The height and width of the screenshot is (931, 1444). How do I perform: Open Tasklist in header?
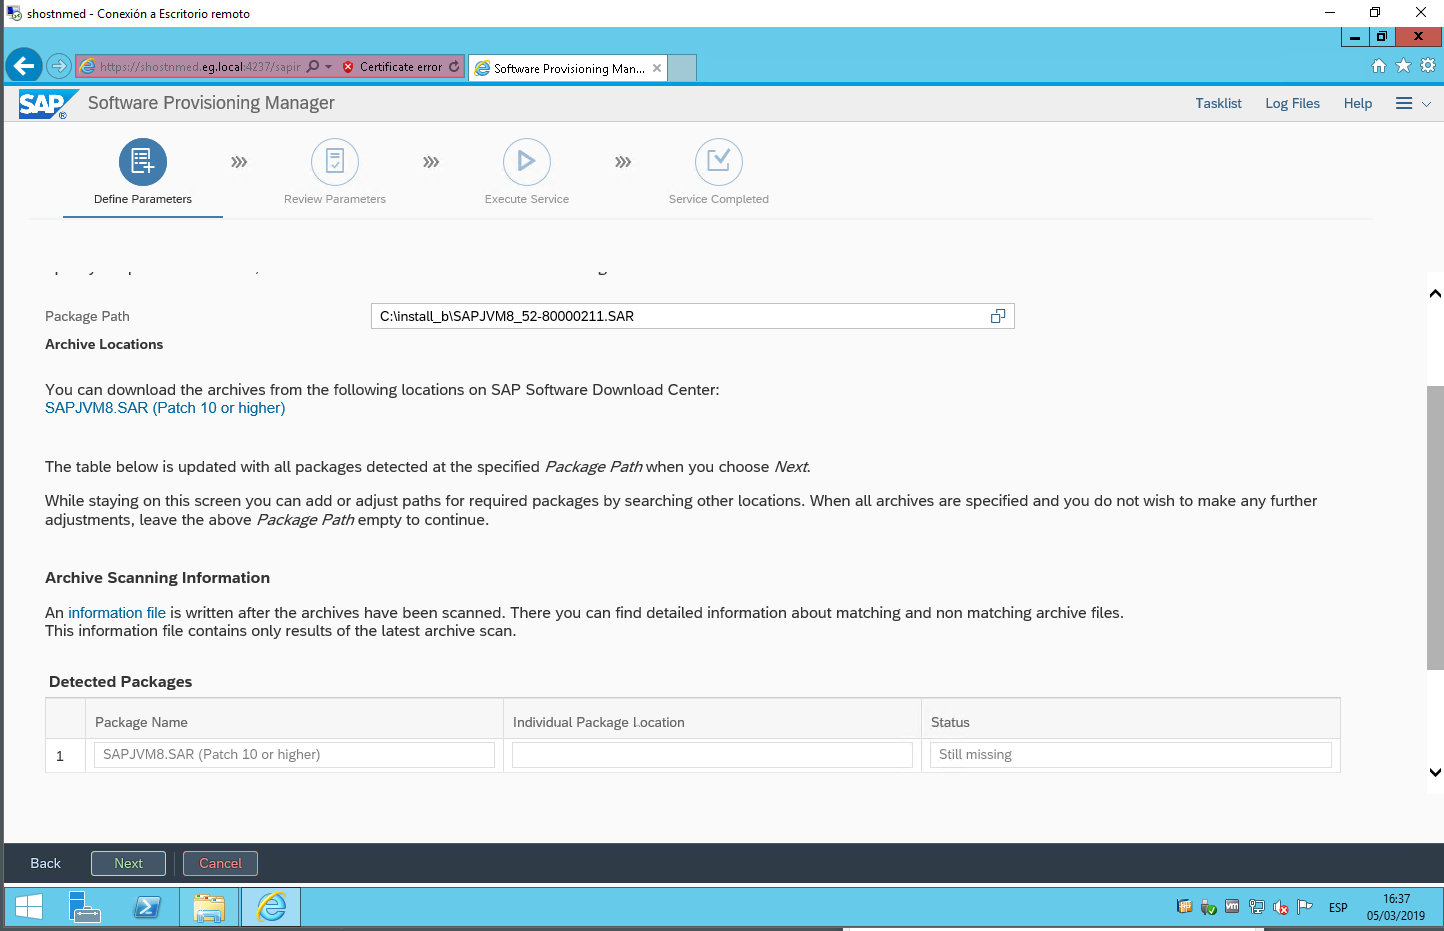pos(1218,104)
